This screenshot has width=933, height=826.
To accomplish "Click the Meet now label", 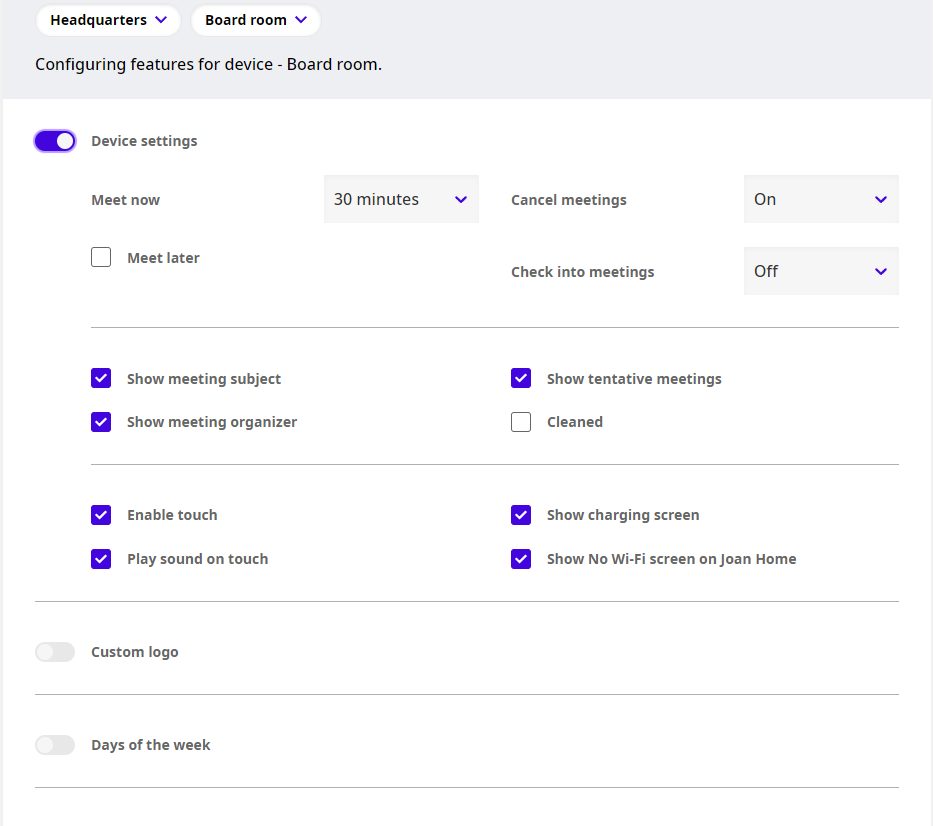I will tap(126, 200).
